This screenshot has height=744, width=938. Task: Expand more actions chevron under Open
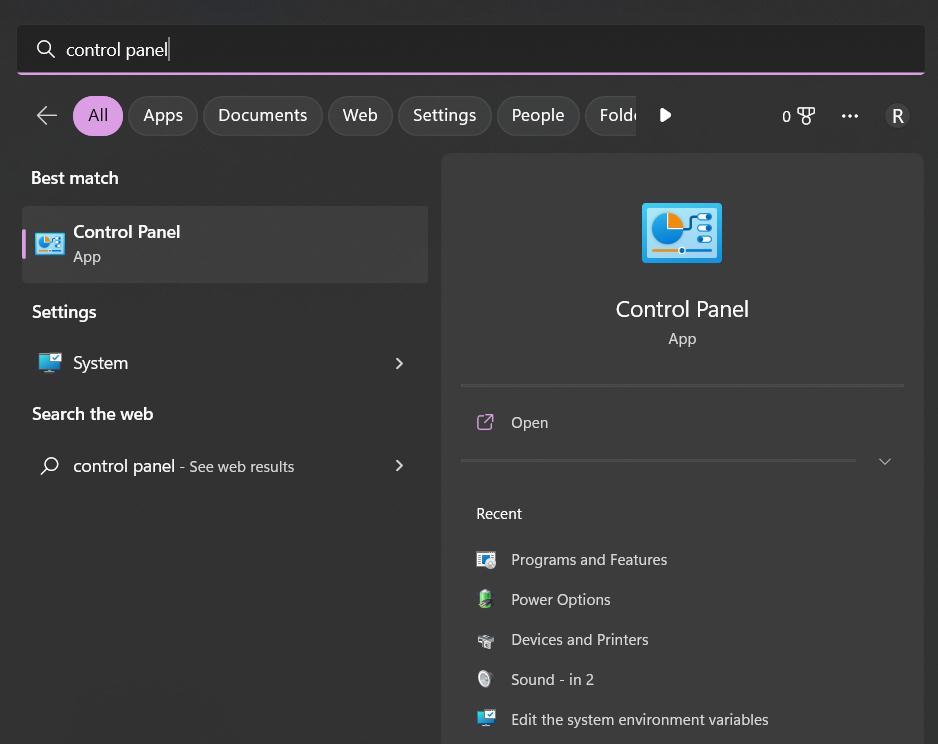884,462
